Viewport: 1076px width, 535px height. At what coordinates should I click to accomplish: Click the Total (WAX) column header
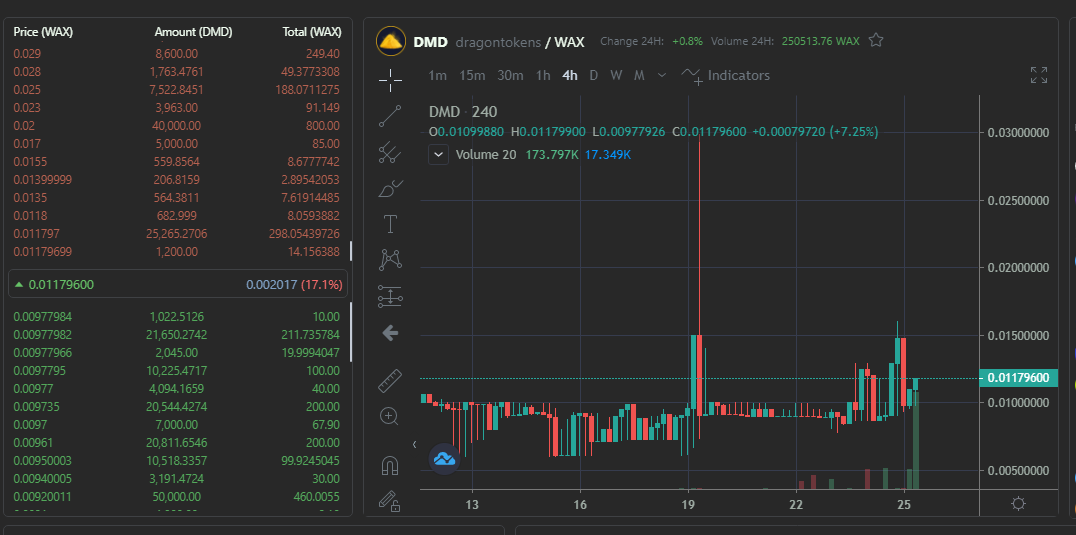312,32
